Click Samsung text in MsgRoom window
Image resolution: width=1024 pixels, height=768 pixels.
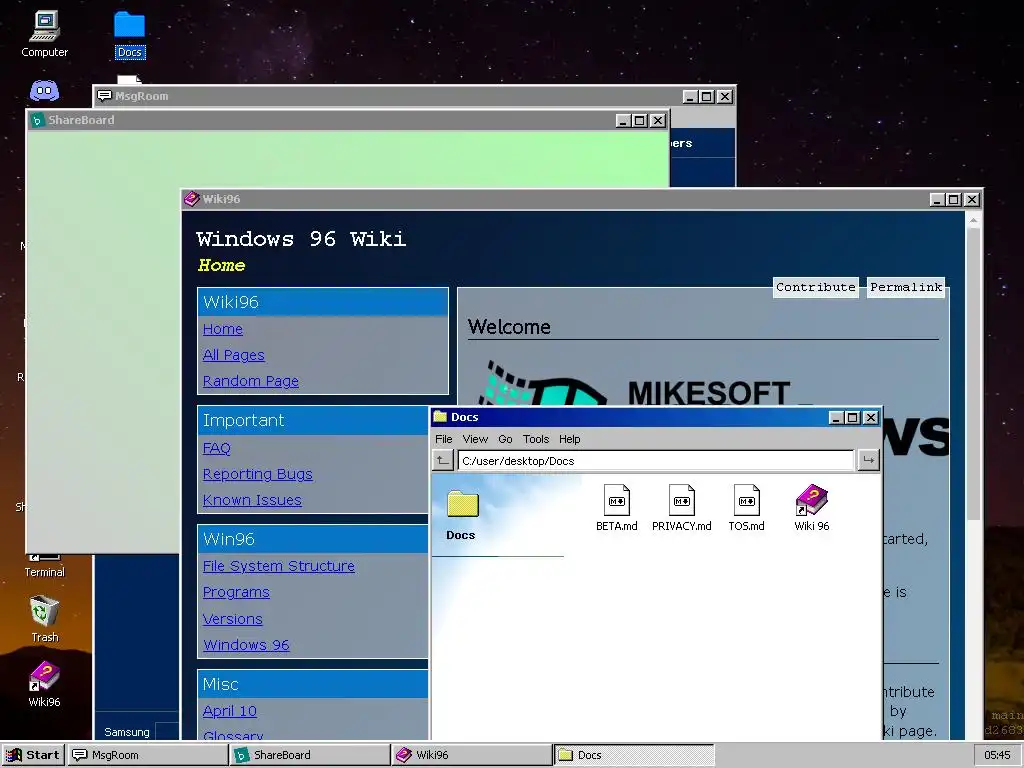pos(127,732)
